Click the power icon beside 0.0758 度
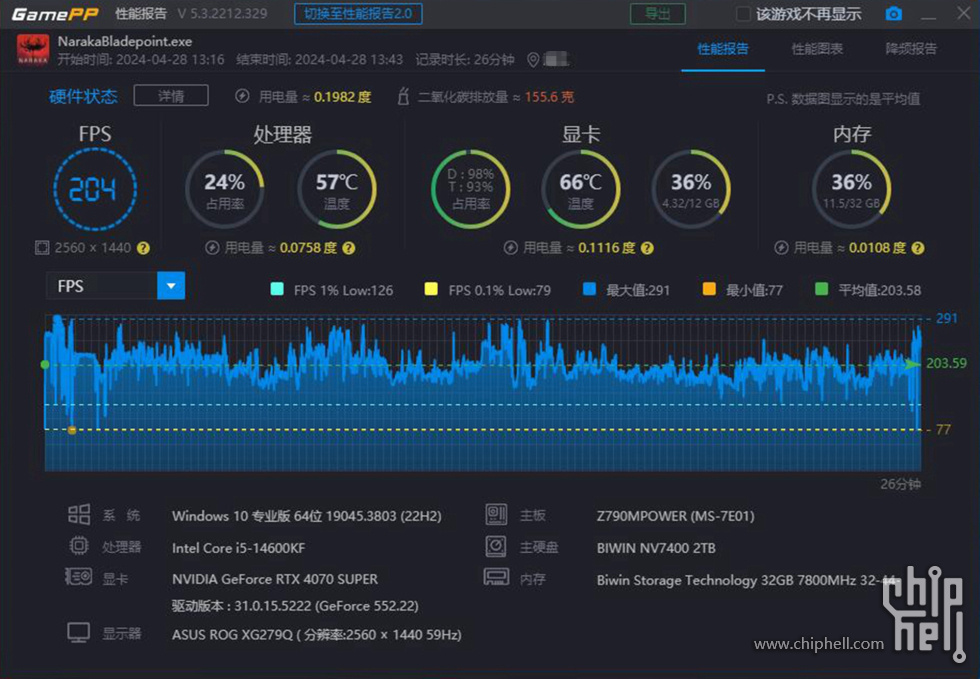This screenshot has height=679, width=980. (212, 248)
